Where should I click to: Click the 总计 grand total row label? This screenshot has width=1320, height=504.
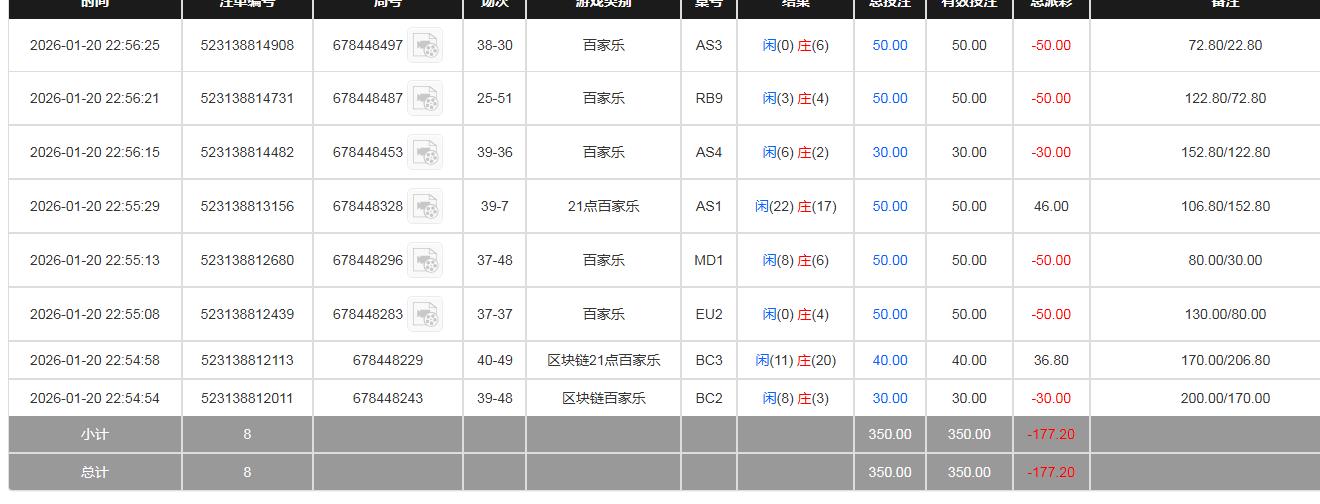click(95, 472)
